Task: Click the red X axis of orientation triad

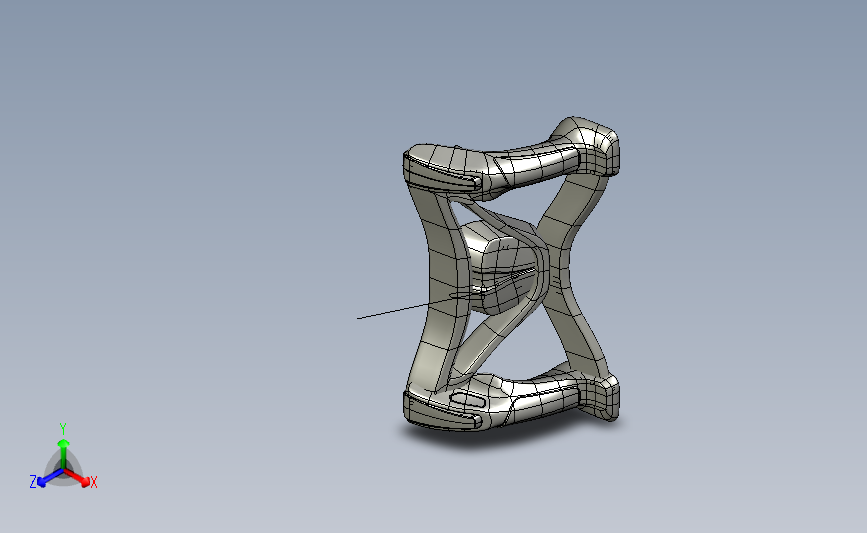Action: [77, 478]
